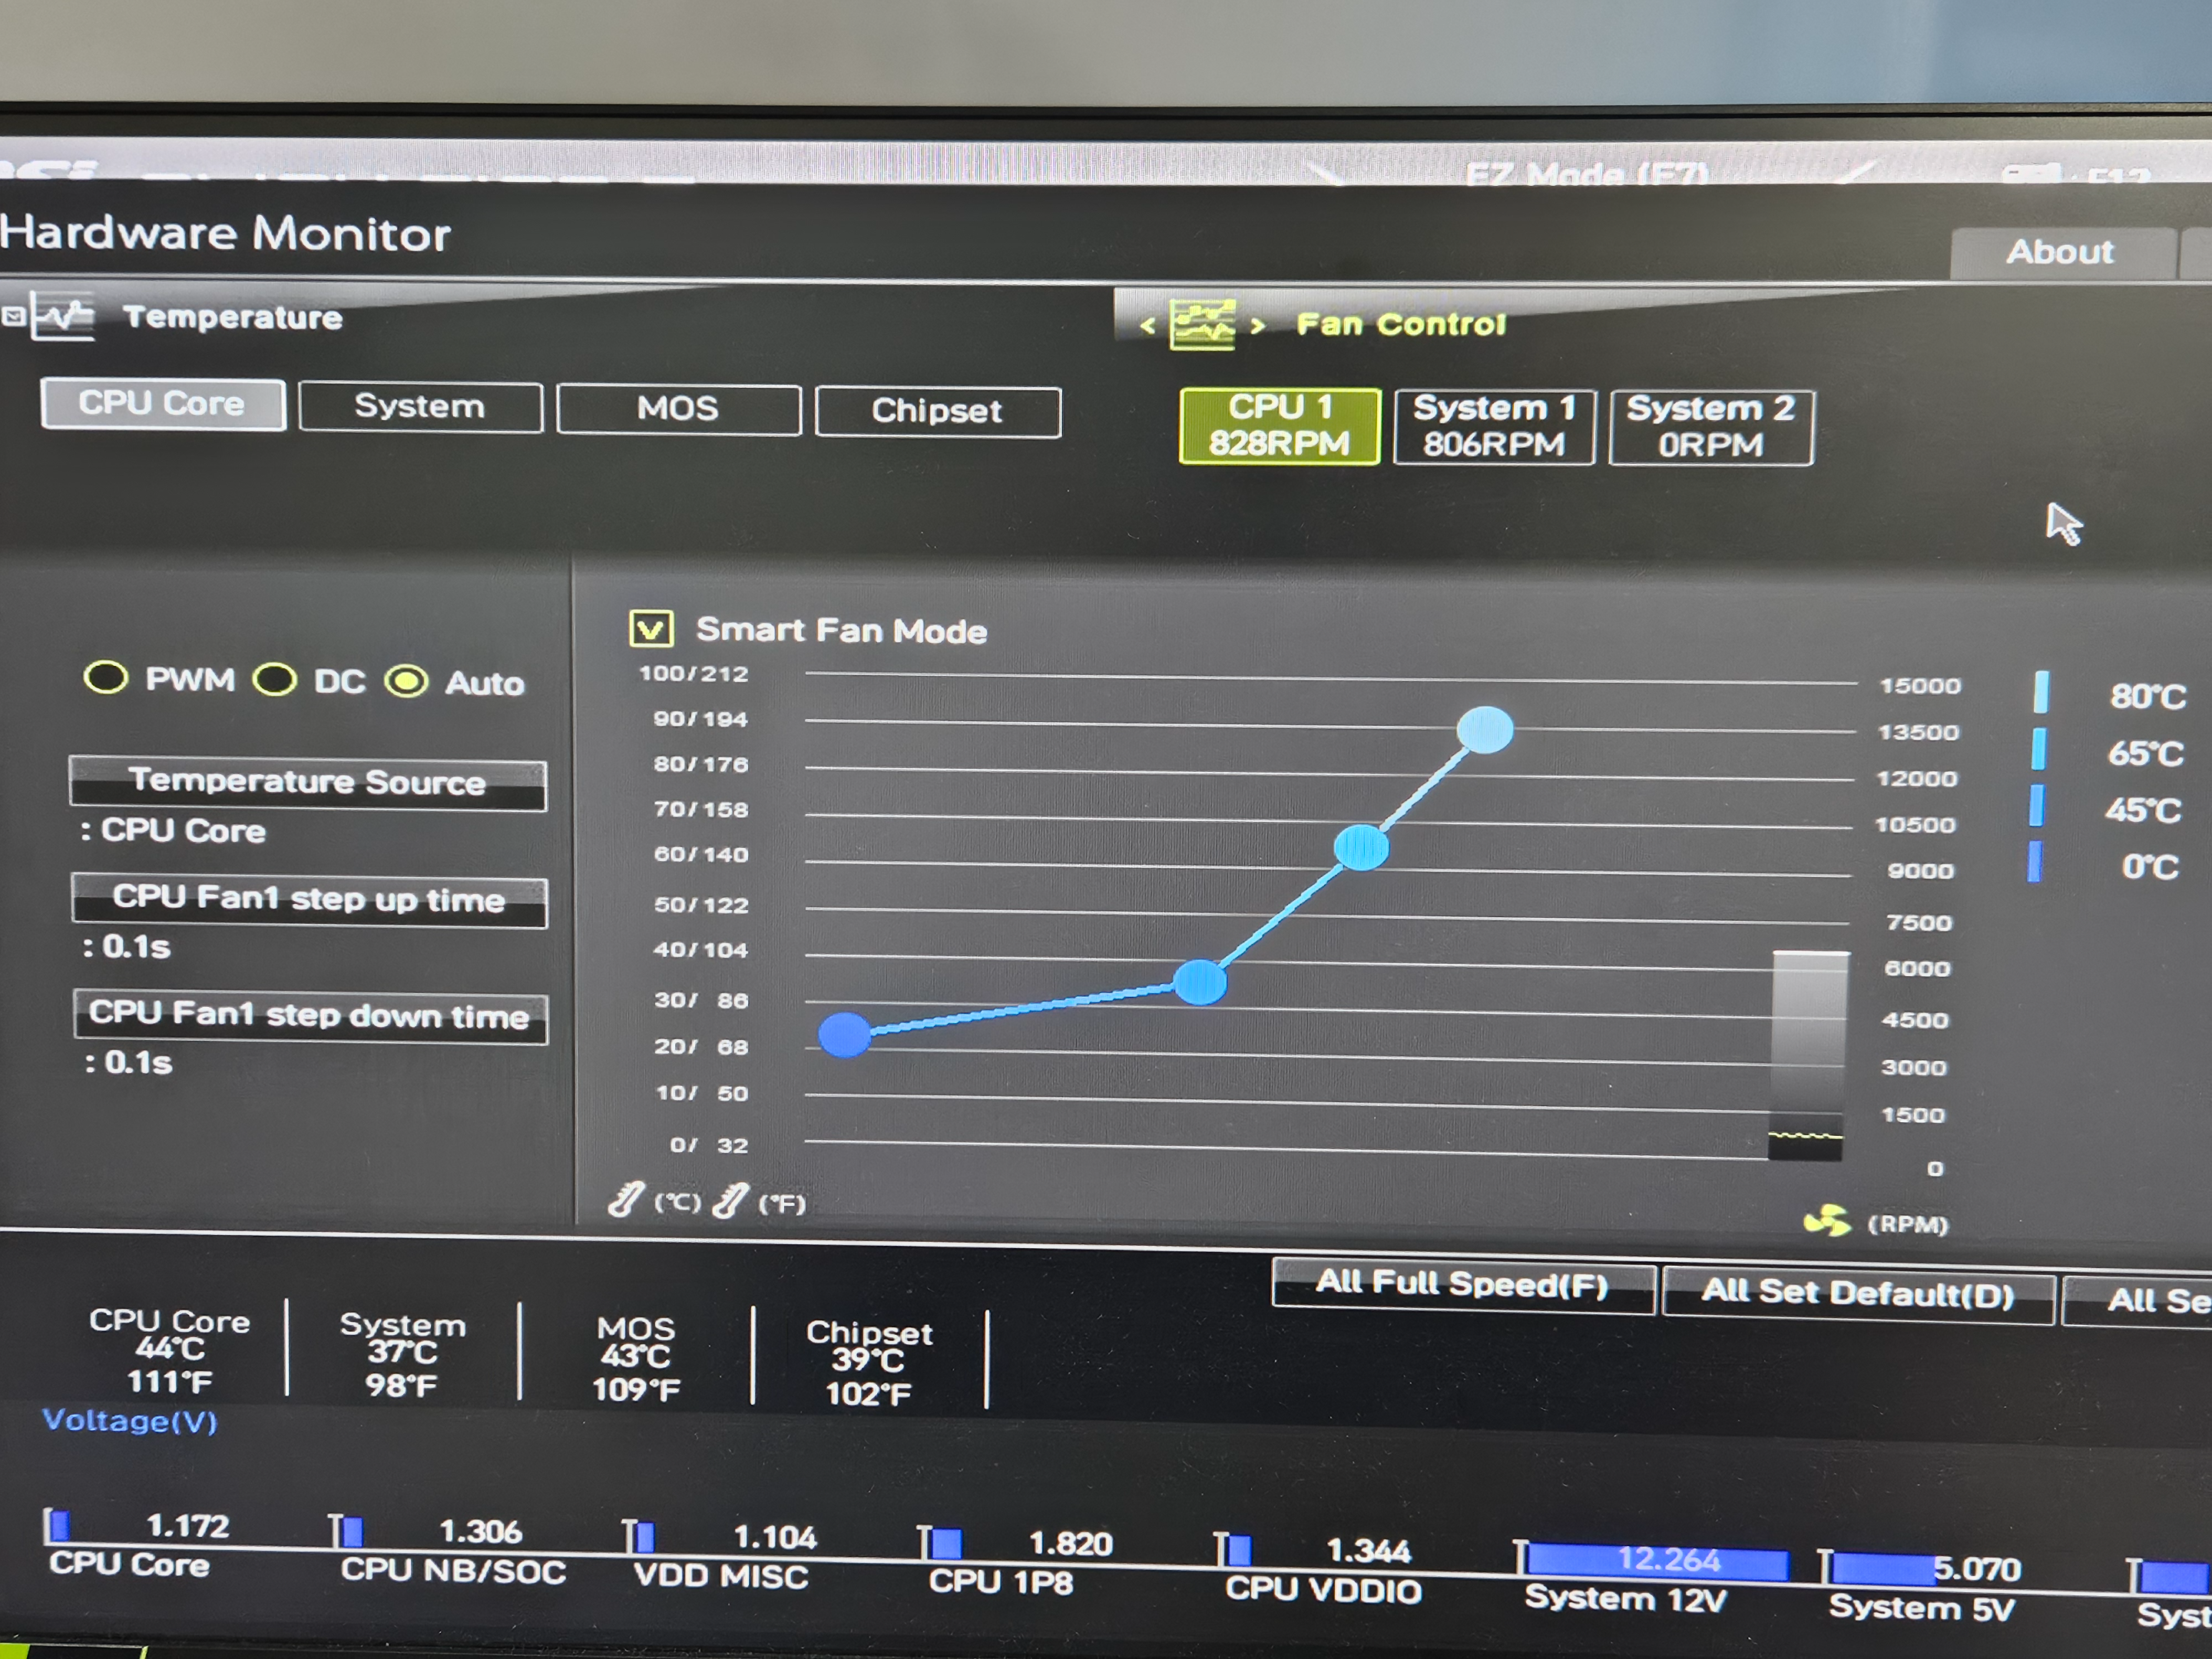Select the Chipset temperature tab

tap(937, 411)
